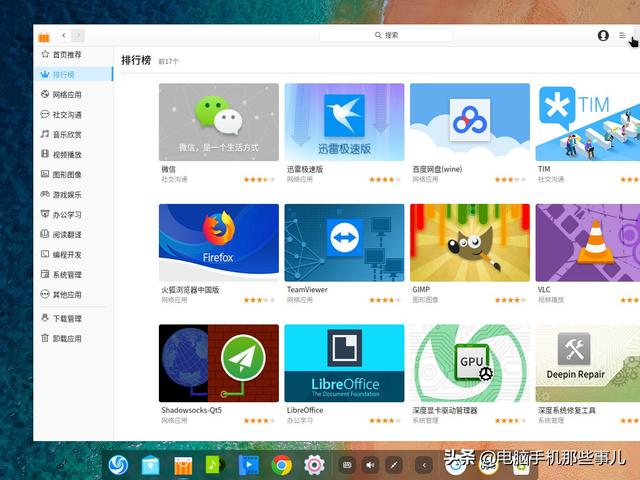640x480 pixels.
Task: Open the LibreOffice app tile
Action: 344,363
